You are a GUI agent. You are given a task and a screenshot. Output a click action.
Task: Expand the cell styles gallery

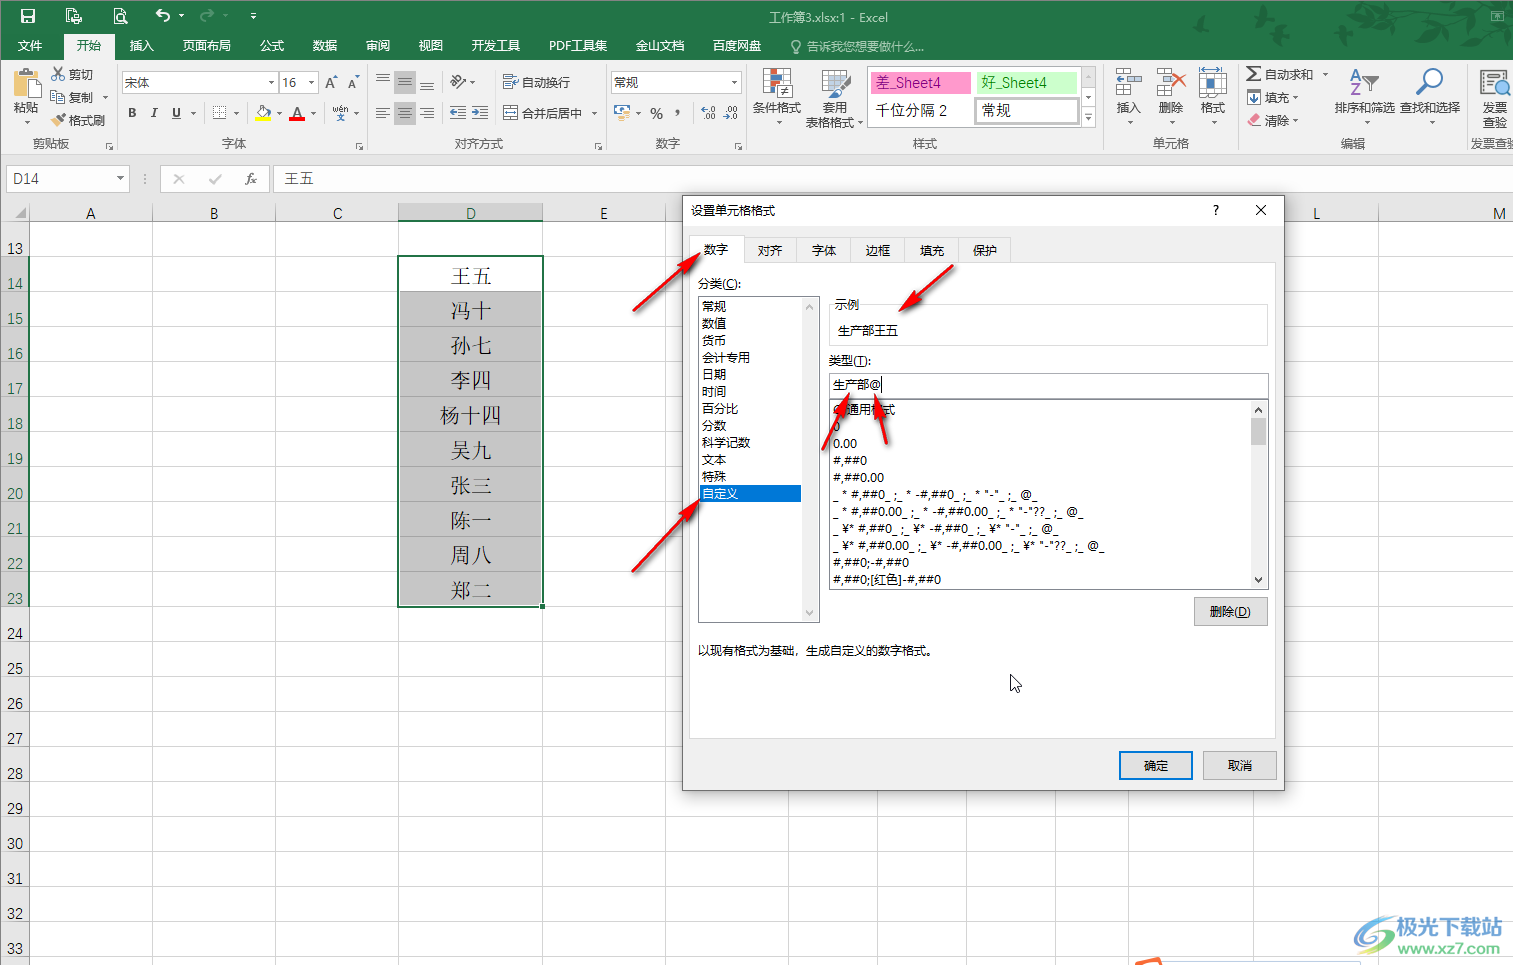tap(1089, 118)
